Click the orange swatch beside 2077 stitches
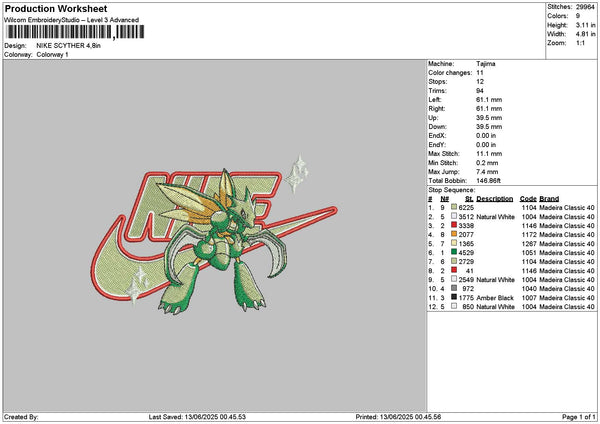This screenshot has height=424, width=600. point(454,234)
